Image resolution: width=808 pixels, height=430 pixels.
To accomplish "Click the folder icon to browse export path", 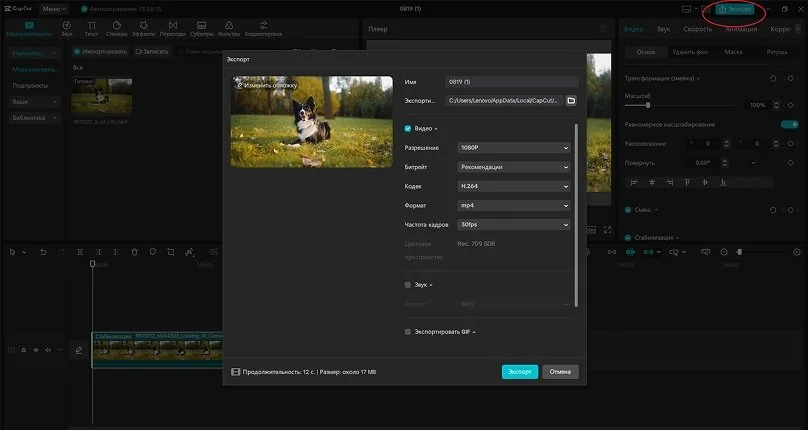I will click(571, 101).
